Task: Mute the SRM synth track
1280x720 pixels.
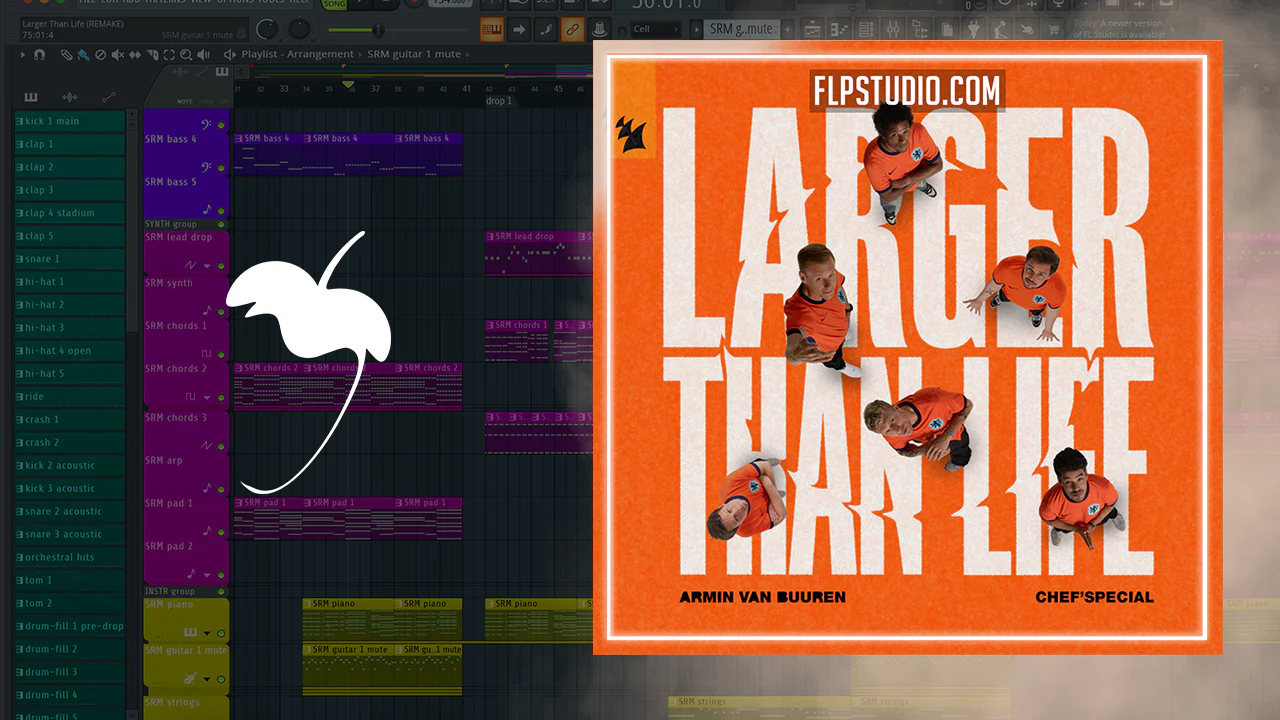Action: 222,312
